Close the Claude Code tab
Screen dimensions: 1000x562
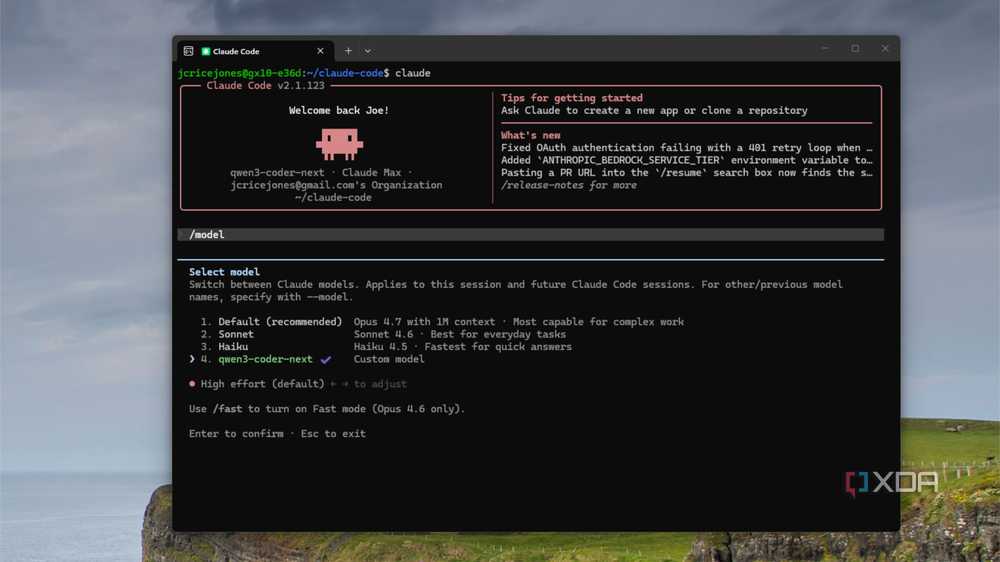point(320,51)
